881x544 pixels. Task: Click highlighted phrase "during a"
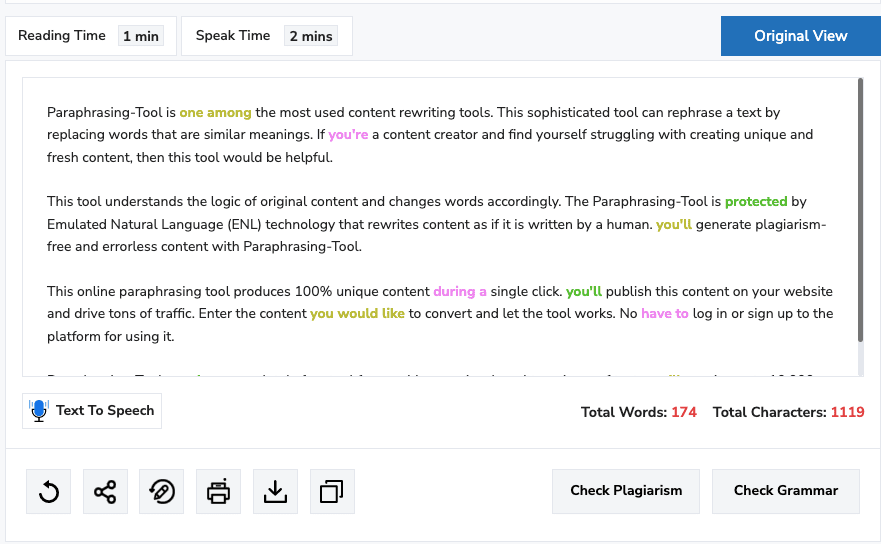click(460, 292)
